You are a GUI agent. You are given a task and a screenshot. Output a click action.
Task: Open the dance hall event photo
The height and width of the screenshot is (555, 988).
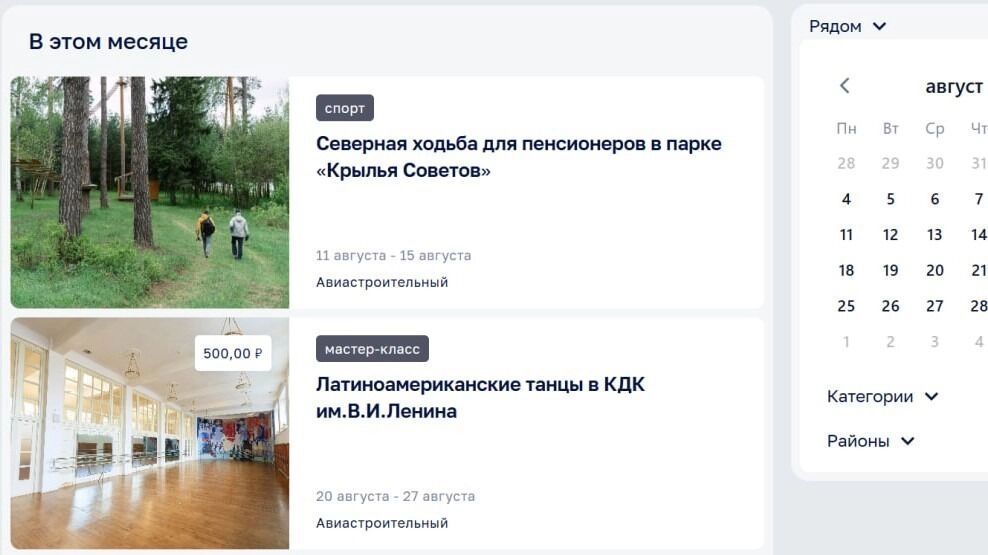pos(150,433)
